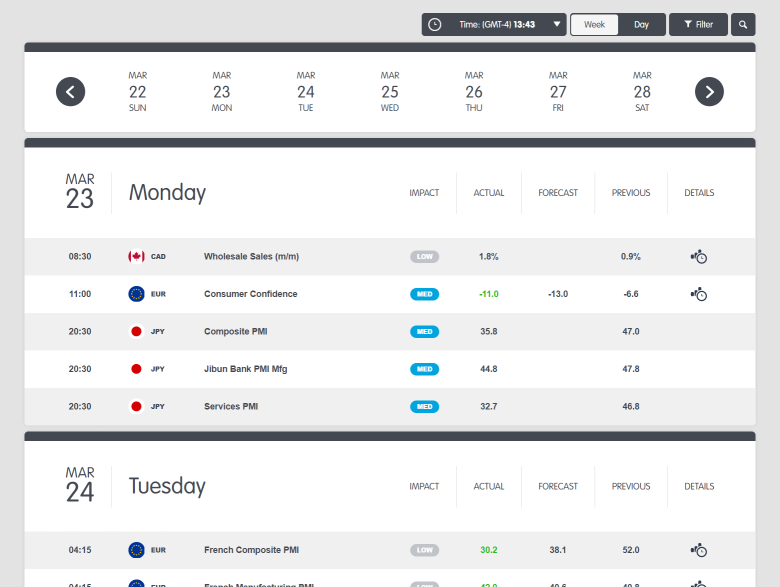Click previous value 47.8
Screen dimensions: 780x587
pyautogui.click(x=631, y=369)
